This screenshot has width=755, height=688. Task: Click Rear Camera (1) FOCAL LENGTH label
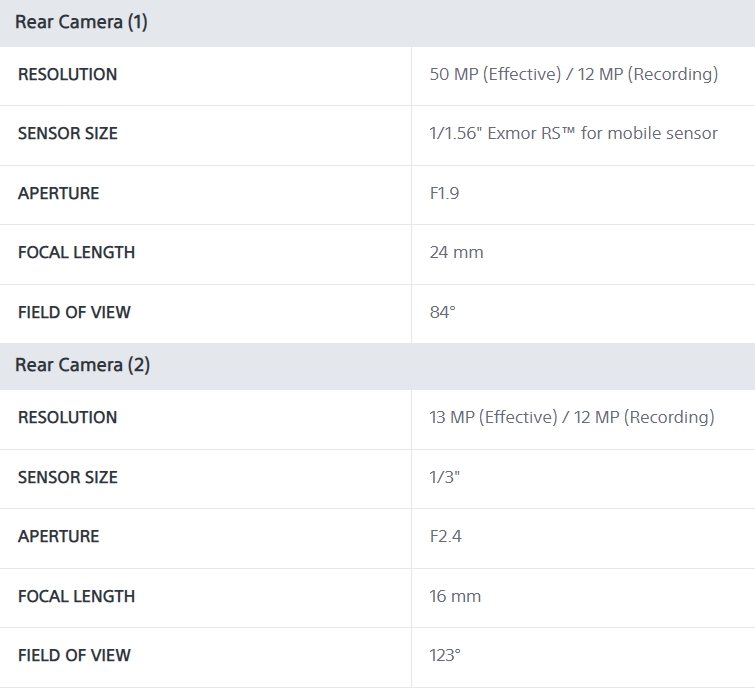(77, 253)
